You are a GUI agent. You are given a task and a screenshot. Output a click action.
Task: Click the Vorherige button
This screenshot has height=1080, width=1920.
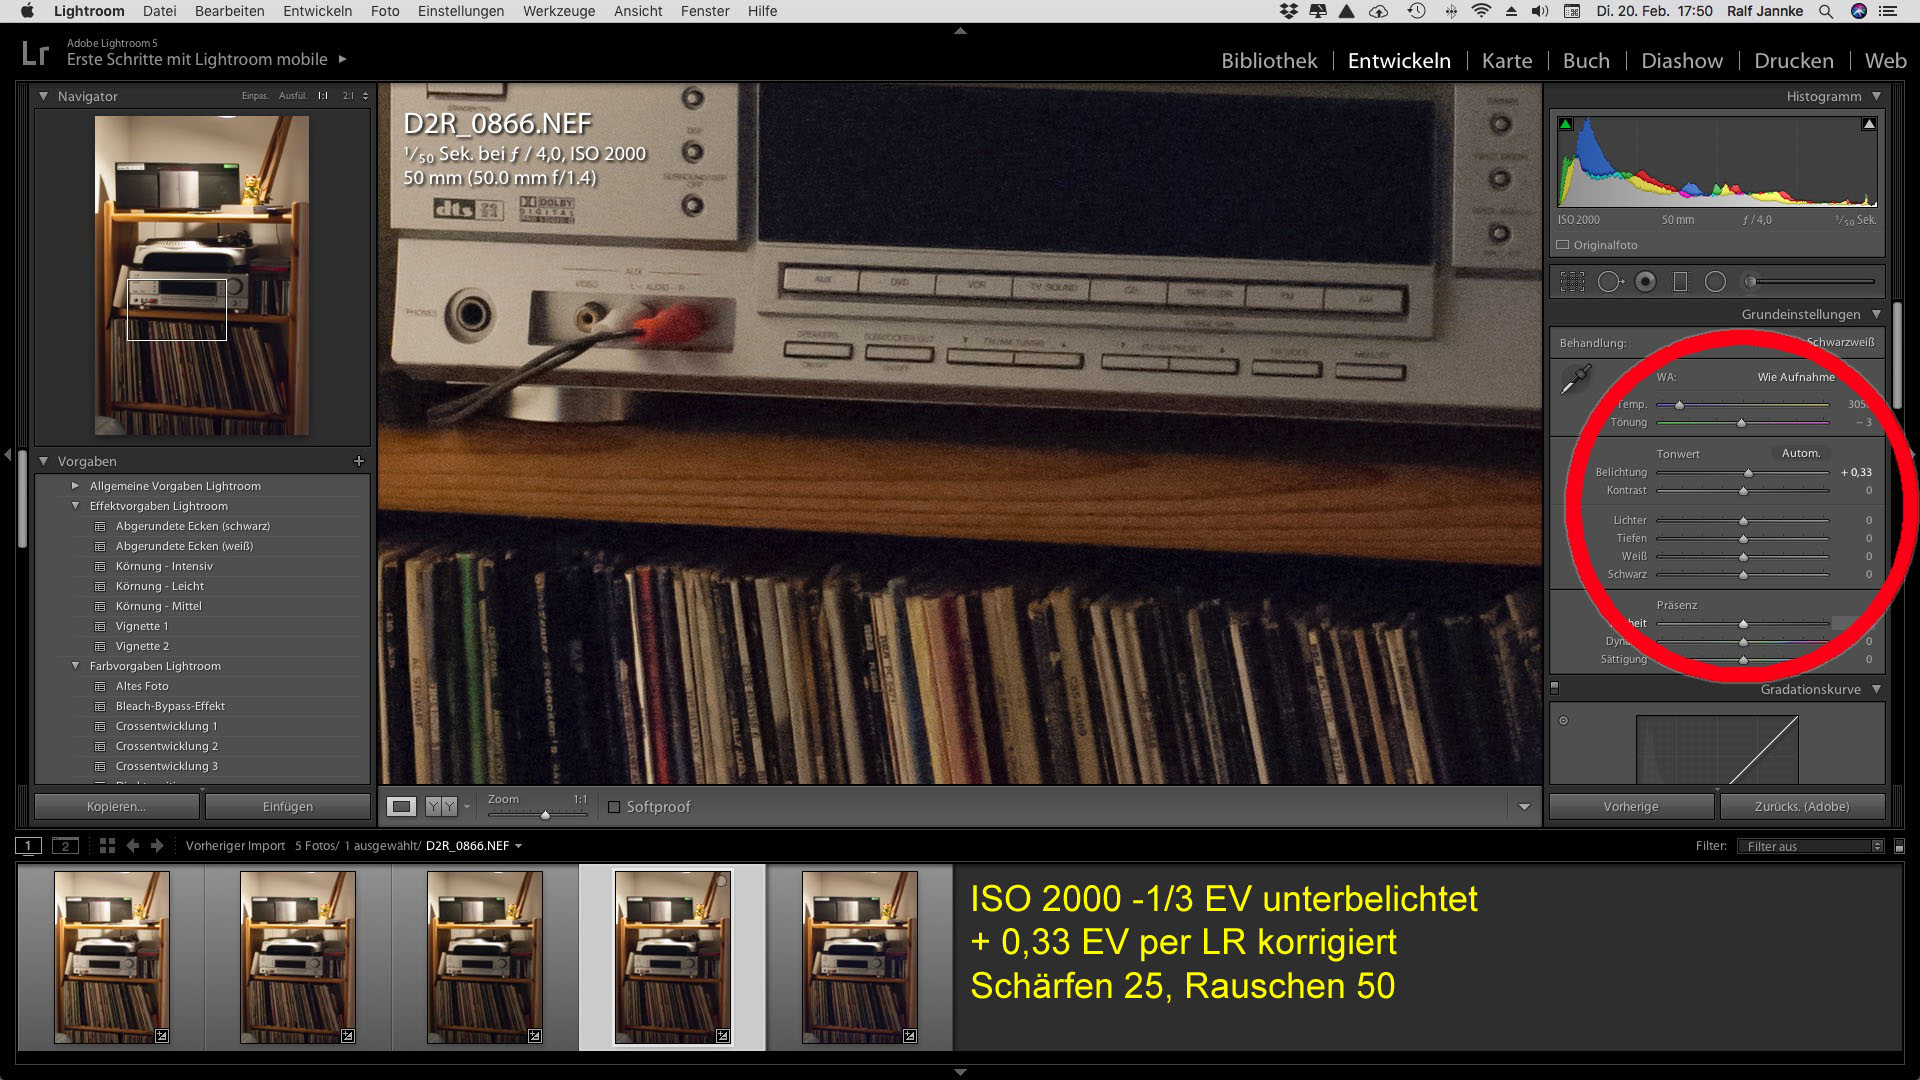(x=1631, y=807)
